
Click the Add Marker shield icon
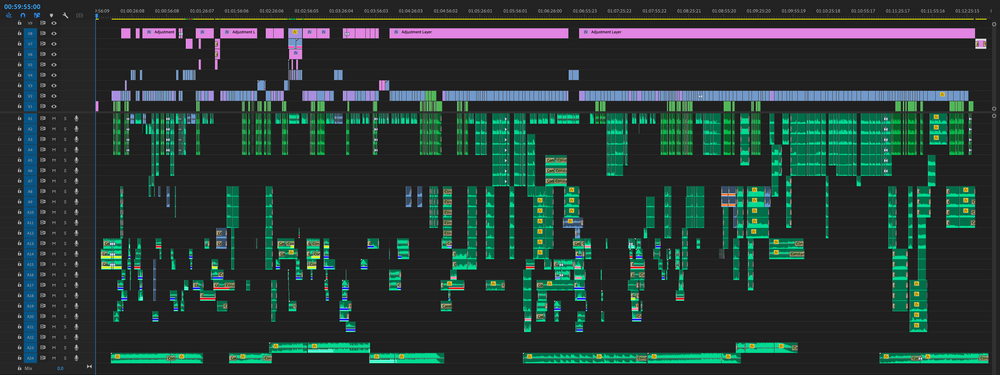(51, 15)
